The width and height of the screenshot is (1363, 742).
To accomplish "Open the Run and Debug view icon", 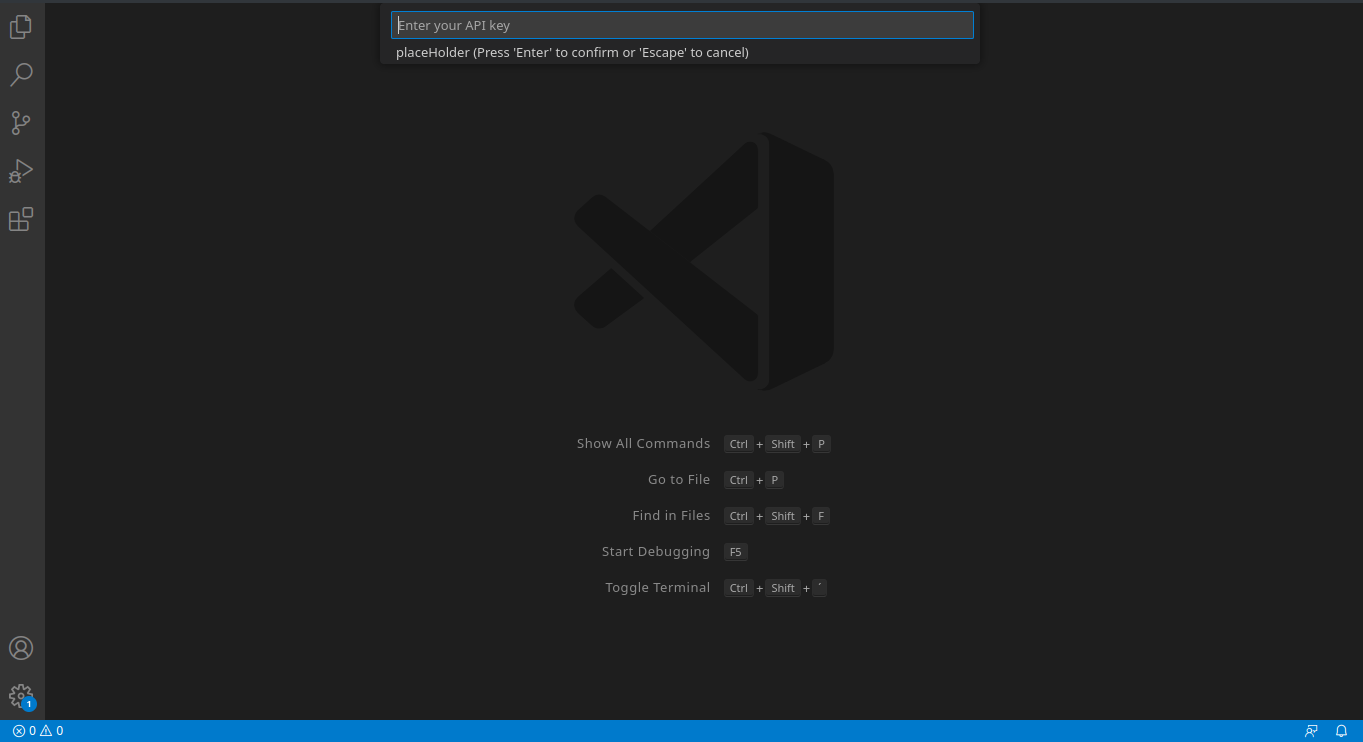I will 21,171.
